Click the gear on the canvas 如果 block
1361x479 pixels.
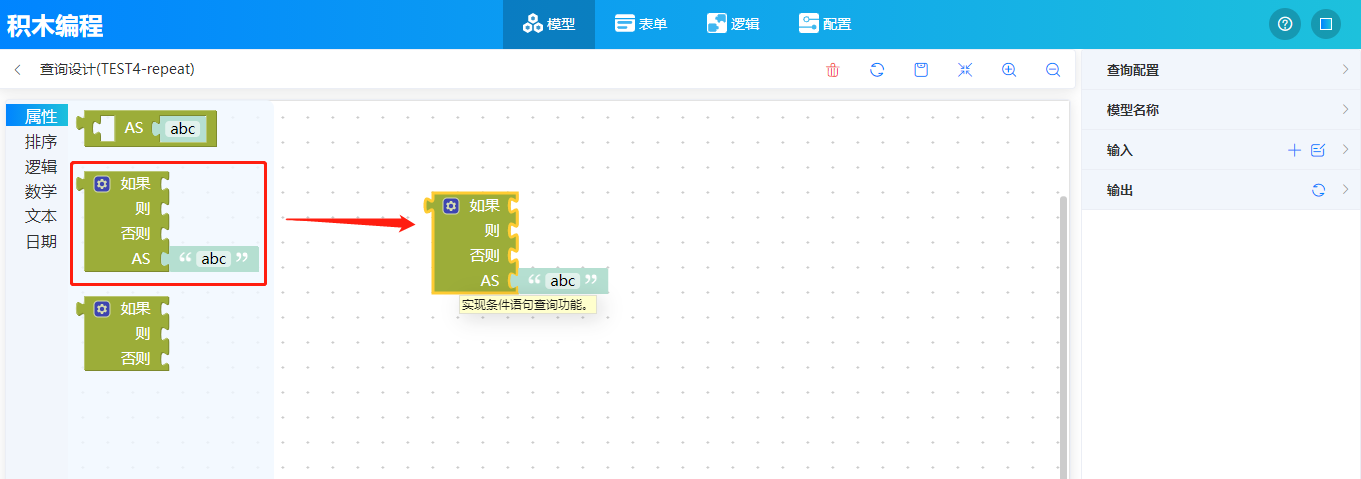(451, 206)
